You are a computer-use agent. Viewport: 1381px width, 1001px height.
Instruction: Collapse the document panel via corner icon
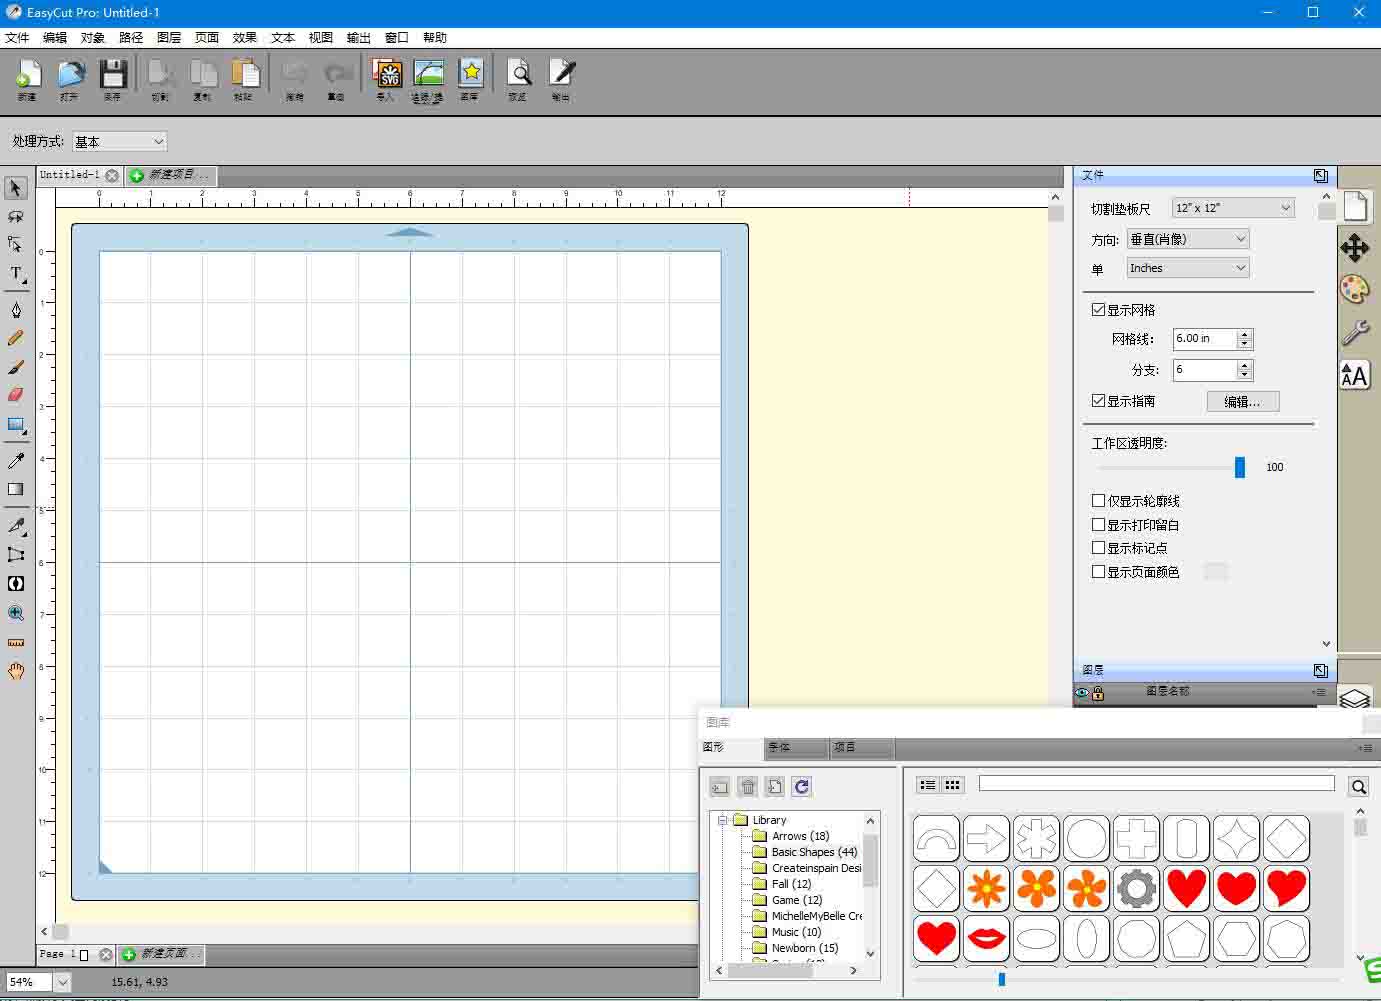(x=1321, y=175)
